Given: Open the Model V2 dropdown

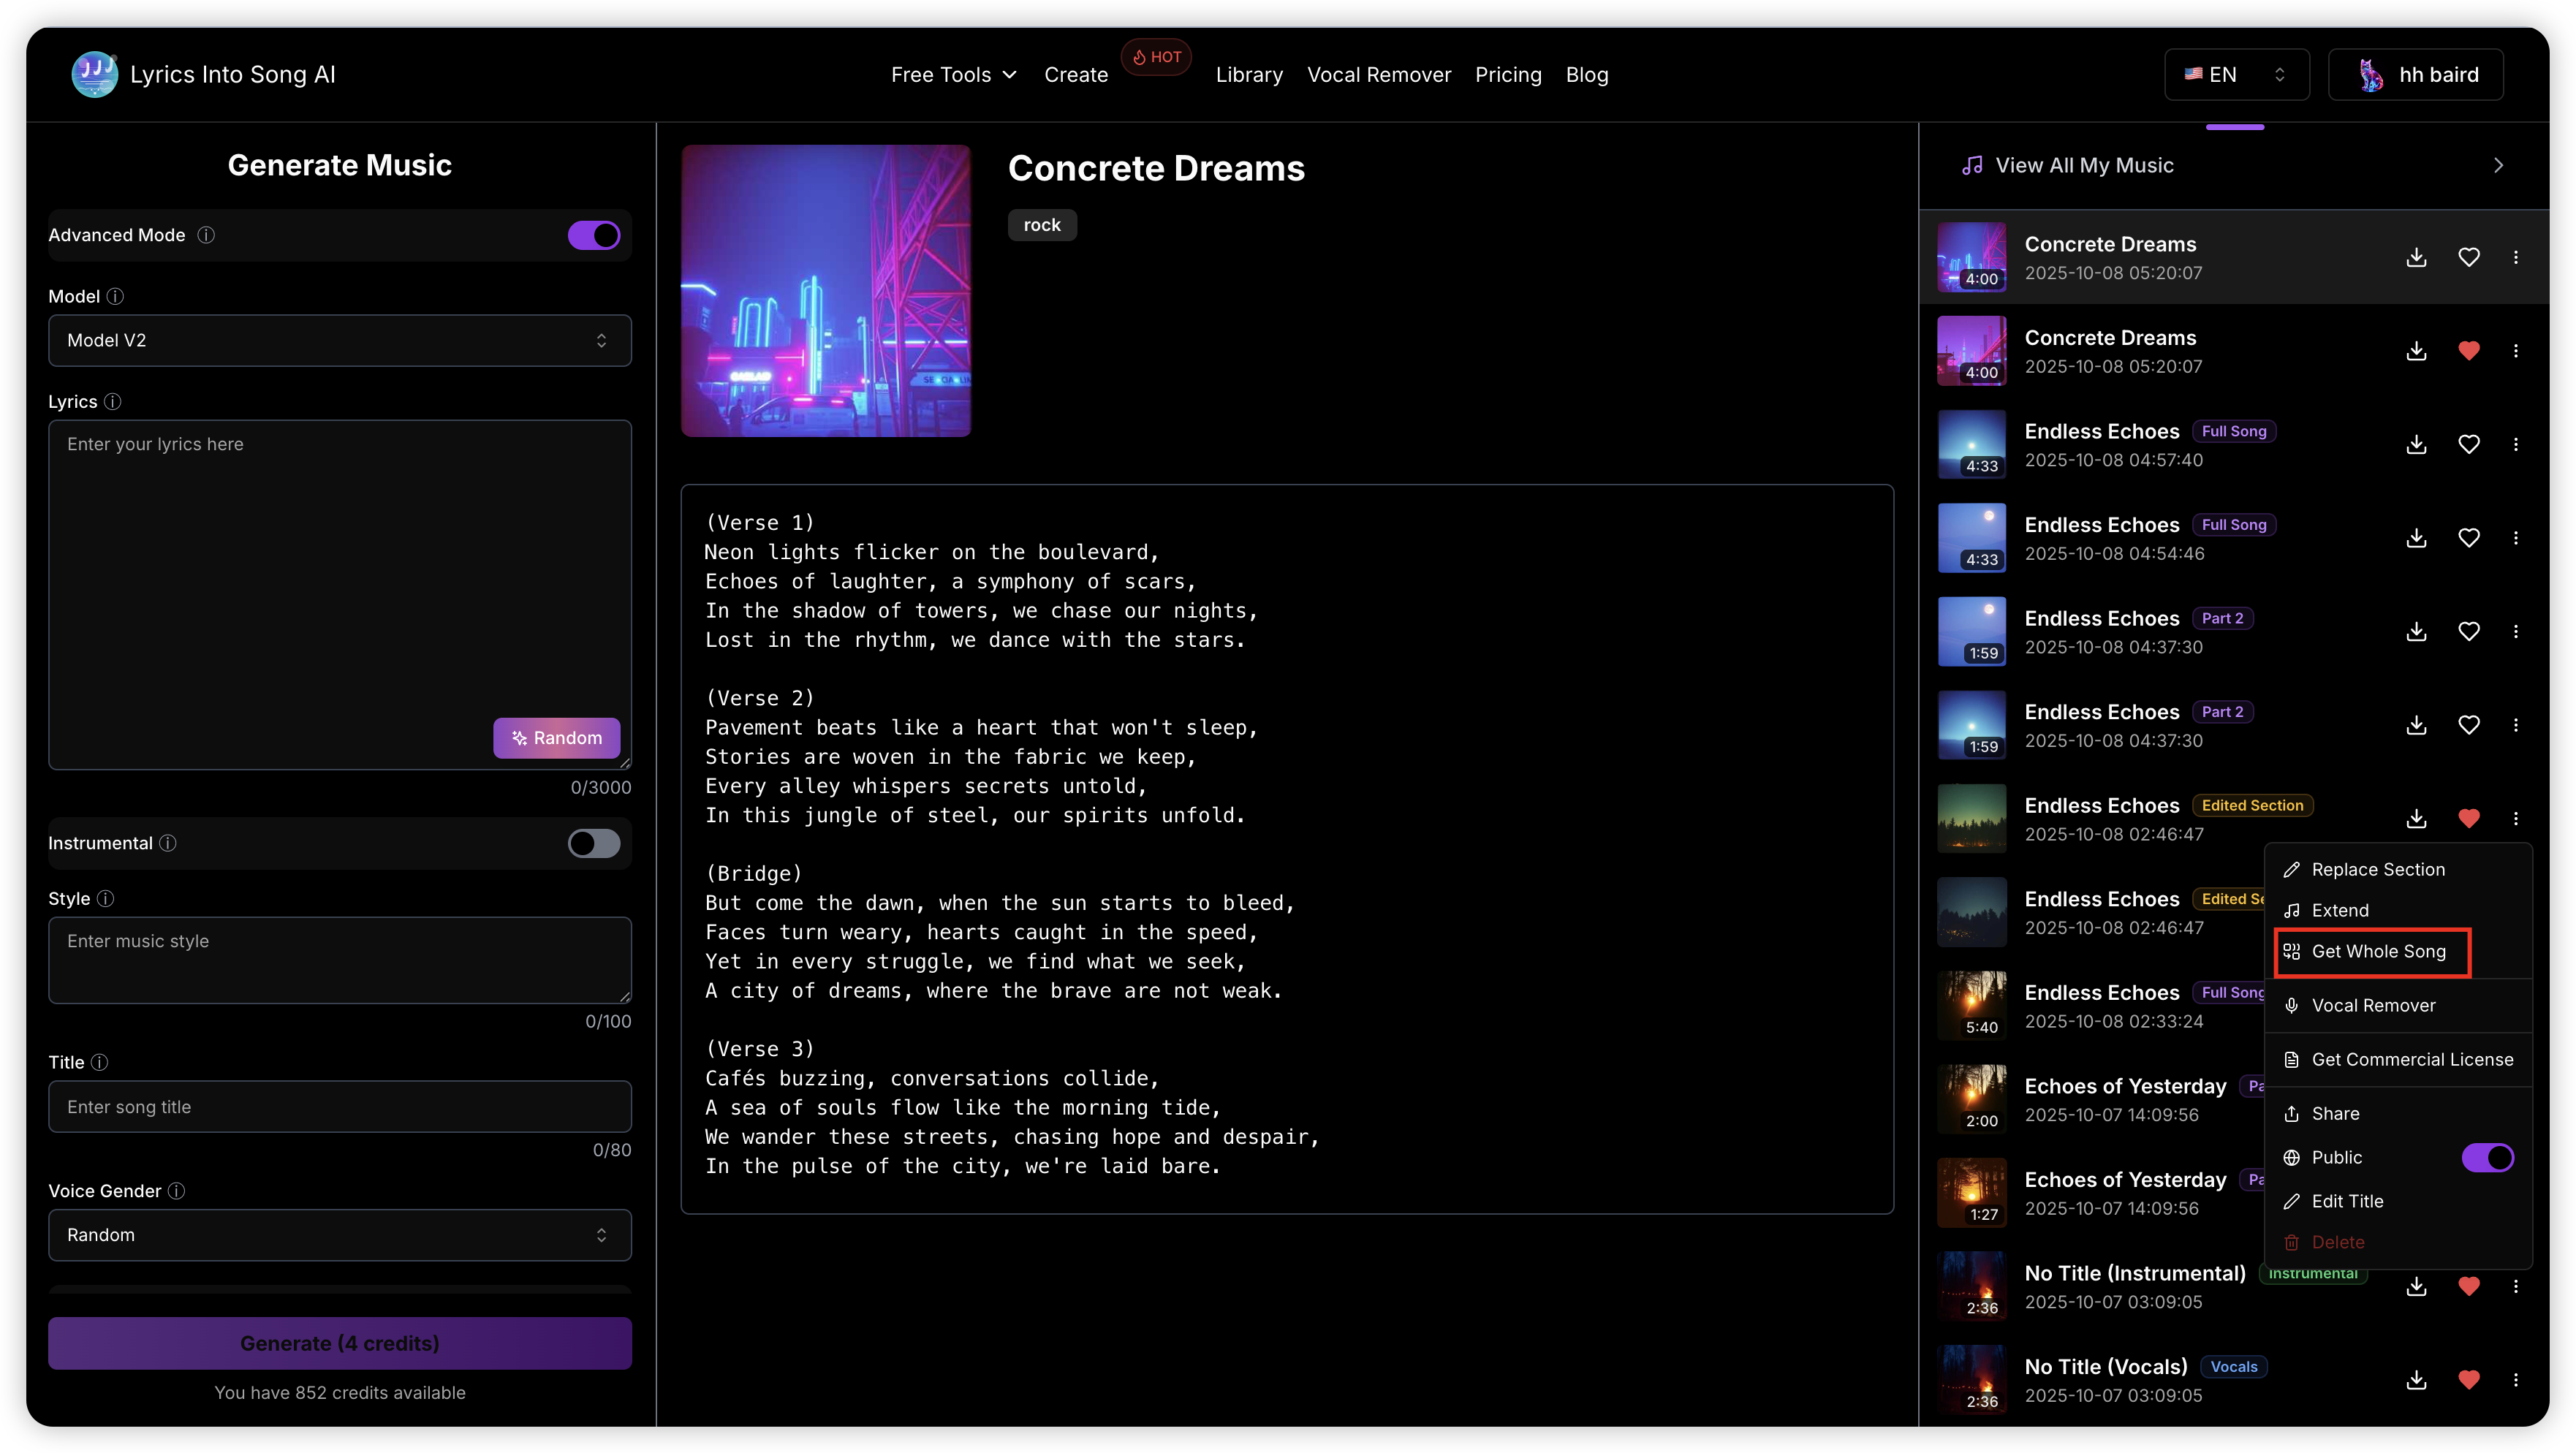Looking at the screenshot, I should tap(339, 341).
